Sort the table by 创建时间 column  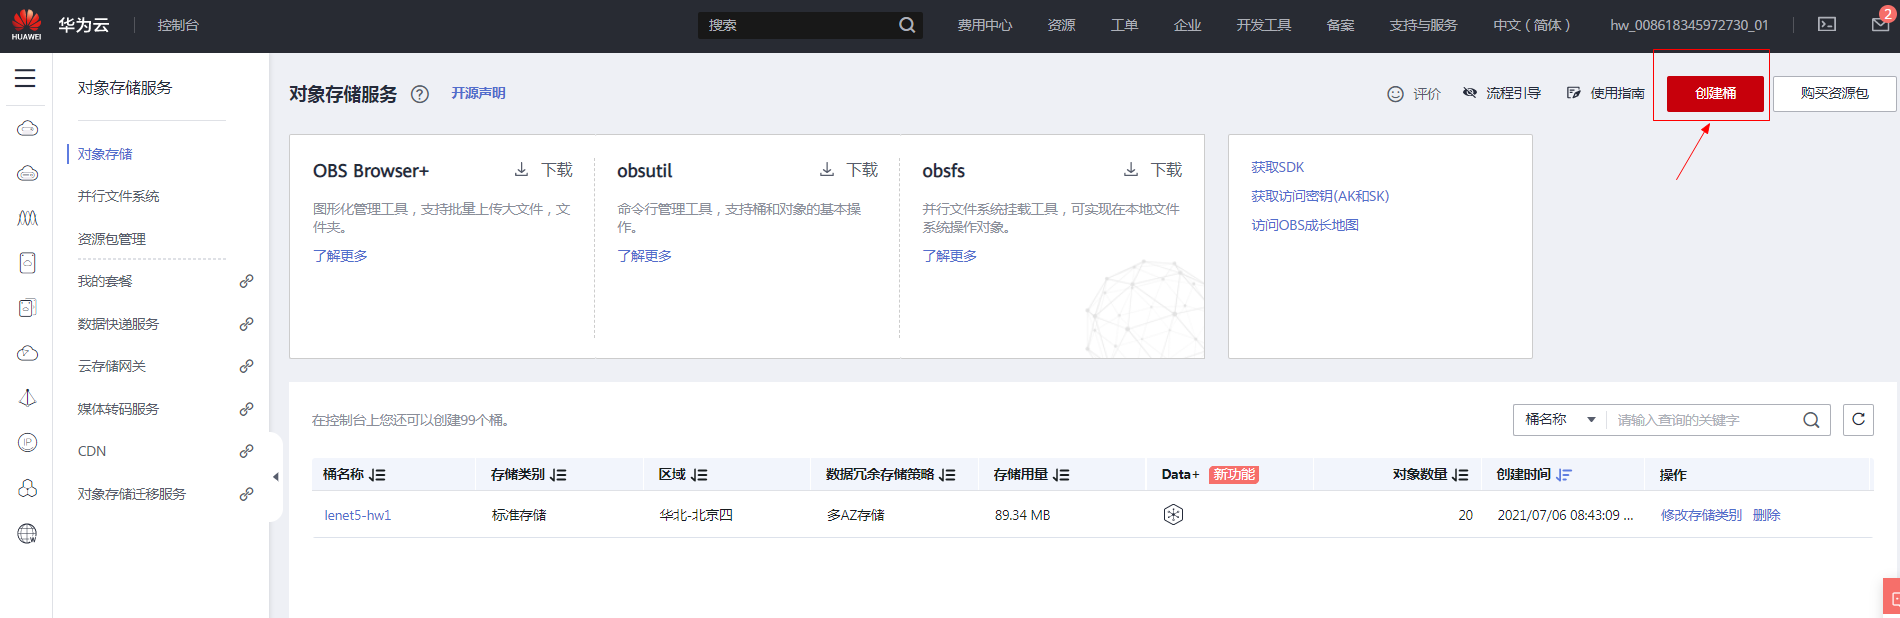coord(1564,475)
